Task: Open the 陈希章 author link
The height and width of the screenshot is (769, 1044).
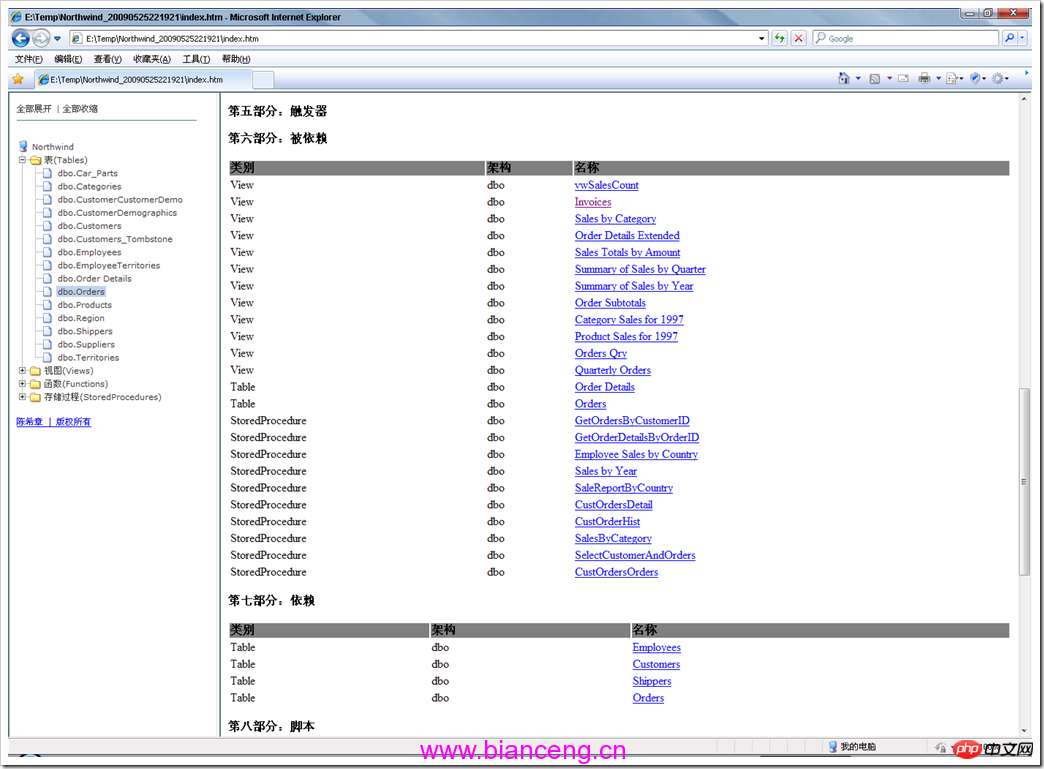Action: click(29, 421)
